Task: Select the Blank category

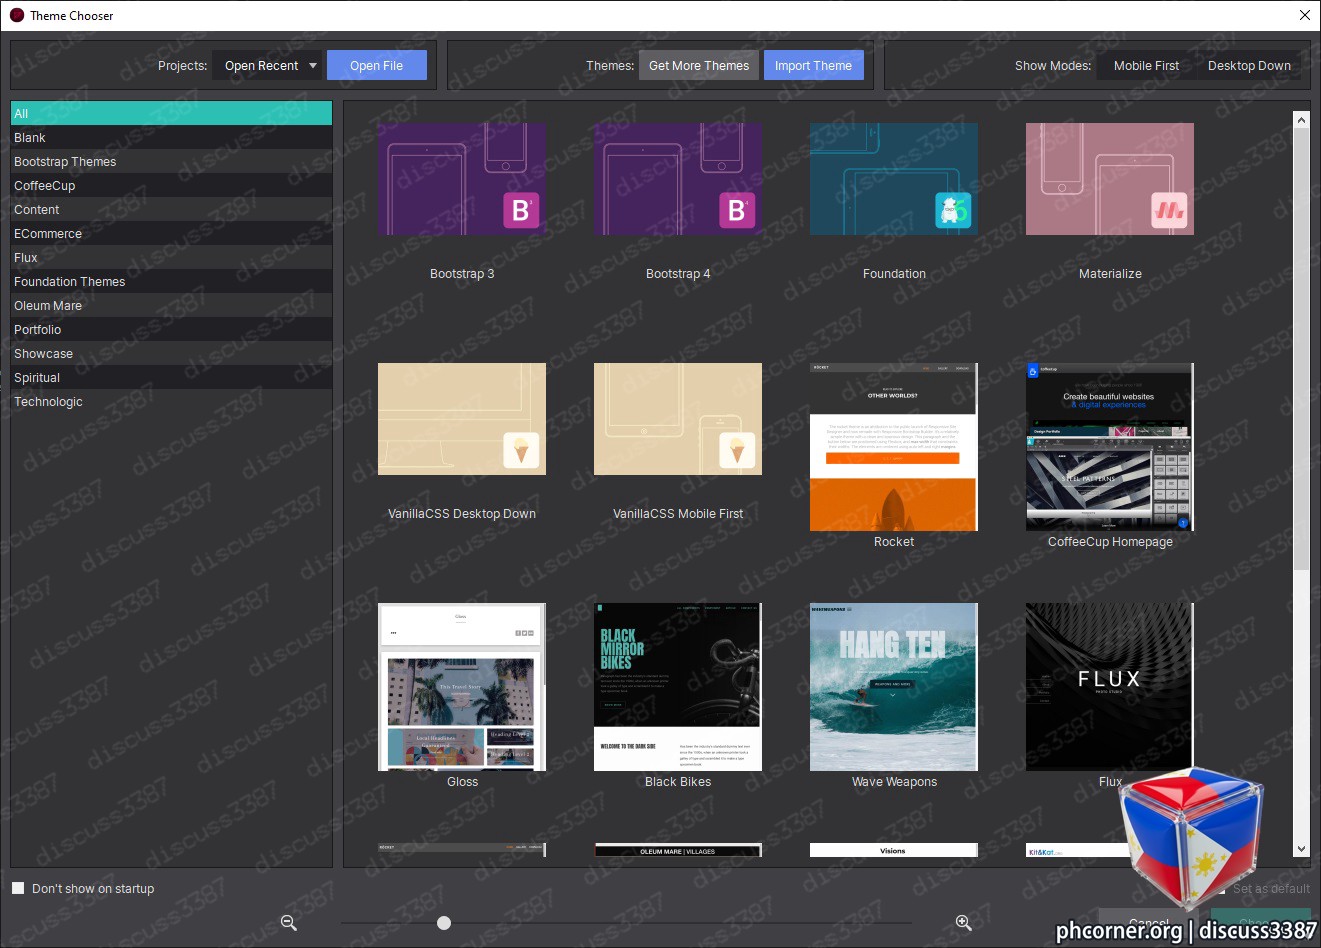Action: [x=171, y=137]
